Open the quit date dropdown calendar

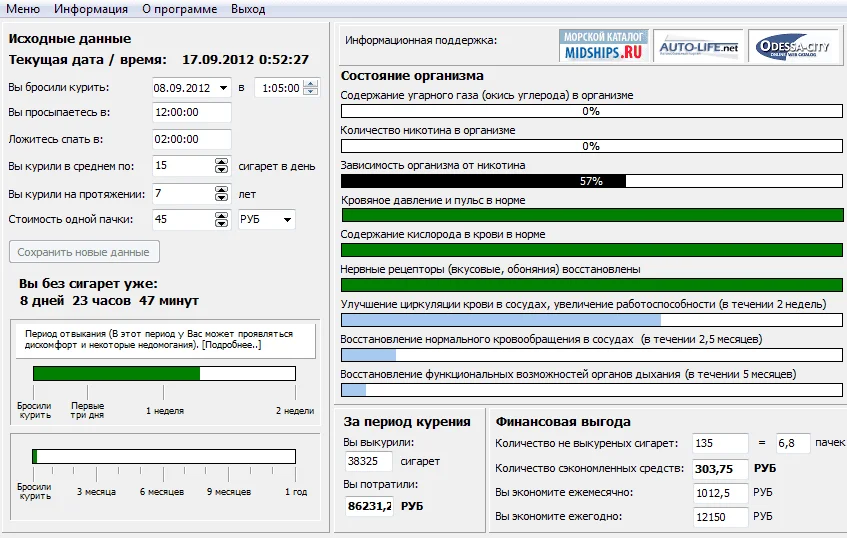click(x=223, y=88)
